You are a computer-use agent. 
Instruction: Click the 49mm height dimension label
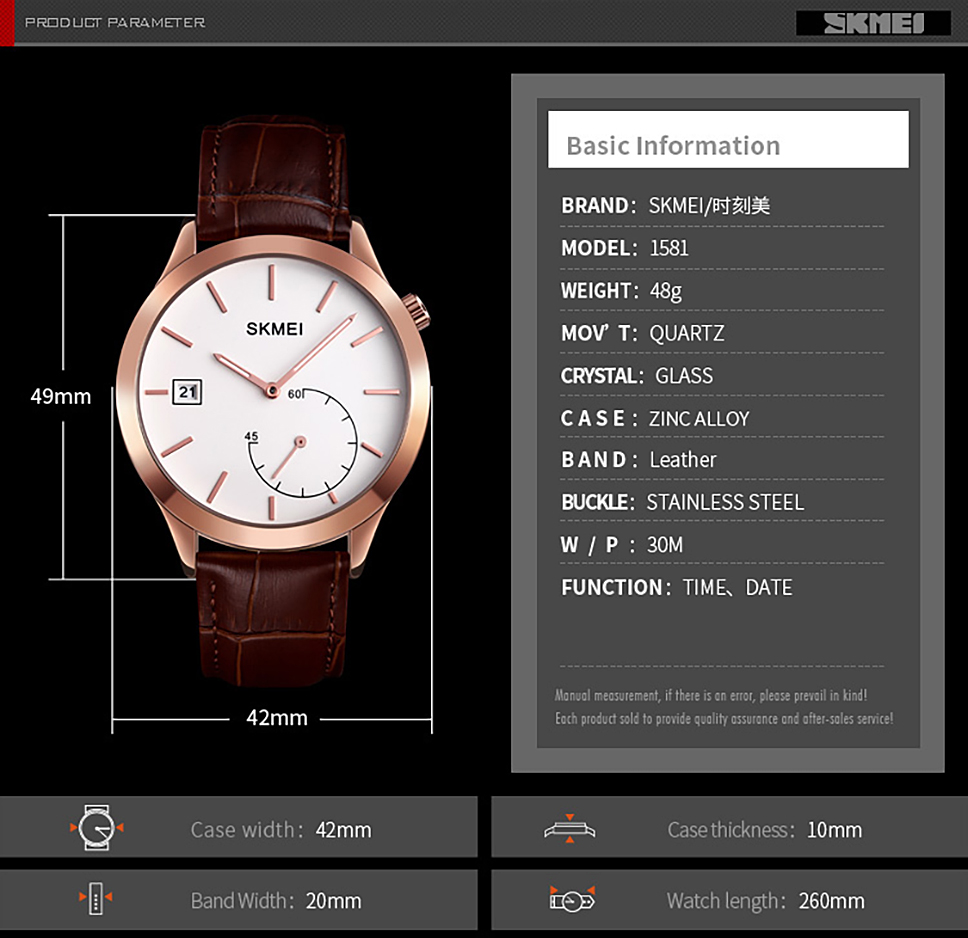coord(60,396)
